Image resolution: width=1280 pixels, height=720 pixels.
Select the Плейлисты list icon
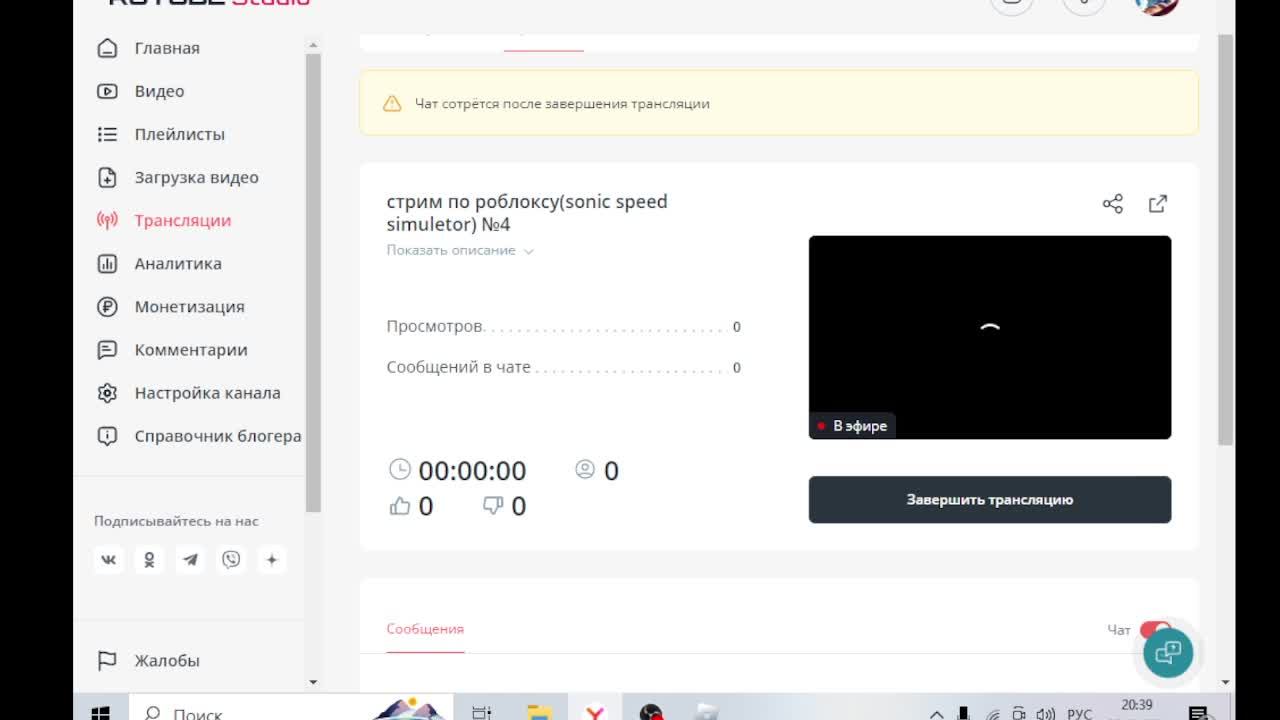[107, 134]
